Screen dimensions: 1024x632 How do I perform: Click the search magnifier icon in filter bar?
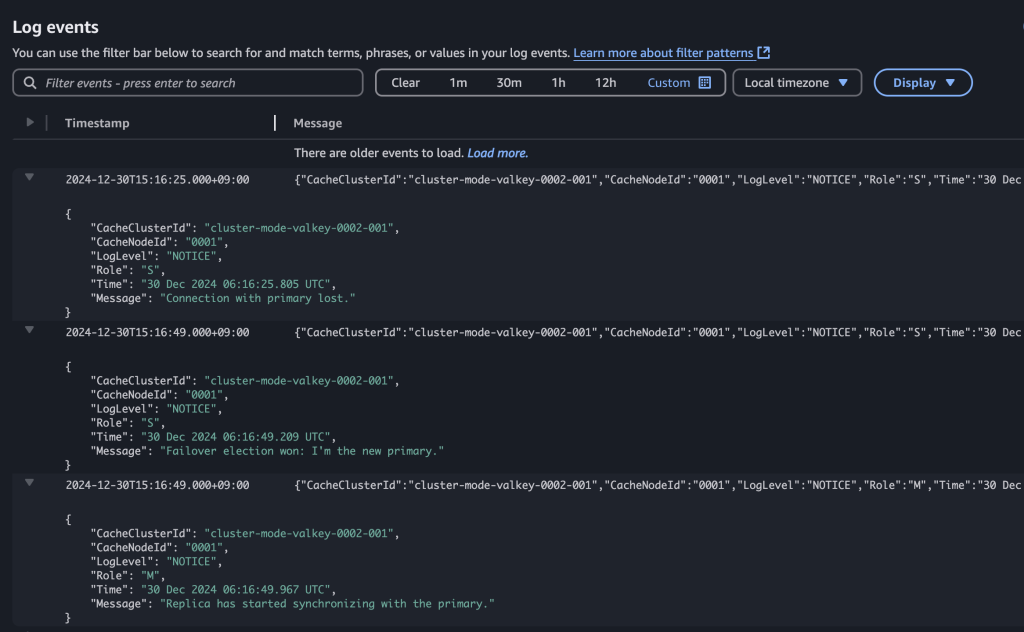(30, 83)
